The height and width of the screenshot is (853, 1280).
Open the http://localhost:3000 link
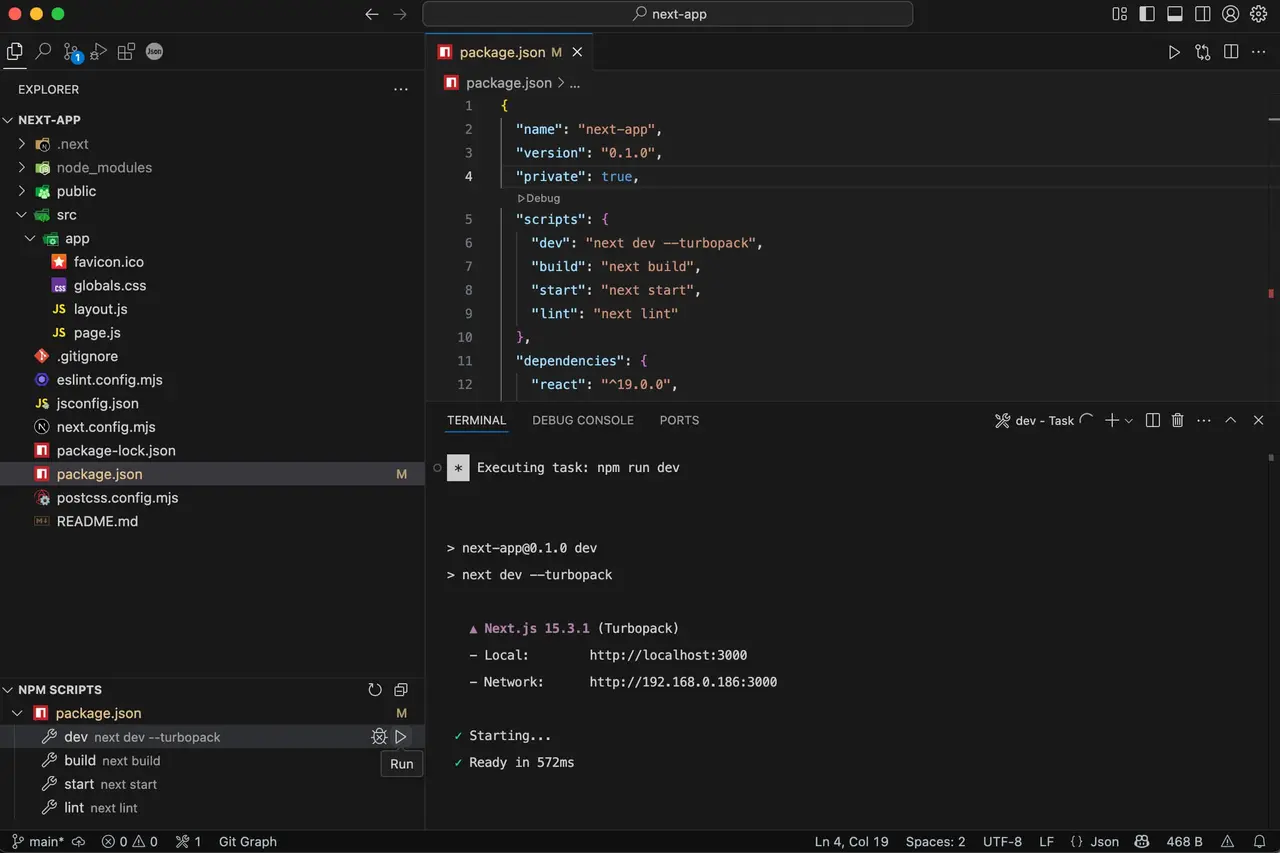point(668,656)
